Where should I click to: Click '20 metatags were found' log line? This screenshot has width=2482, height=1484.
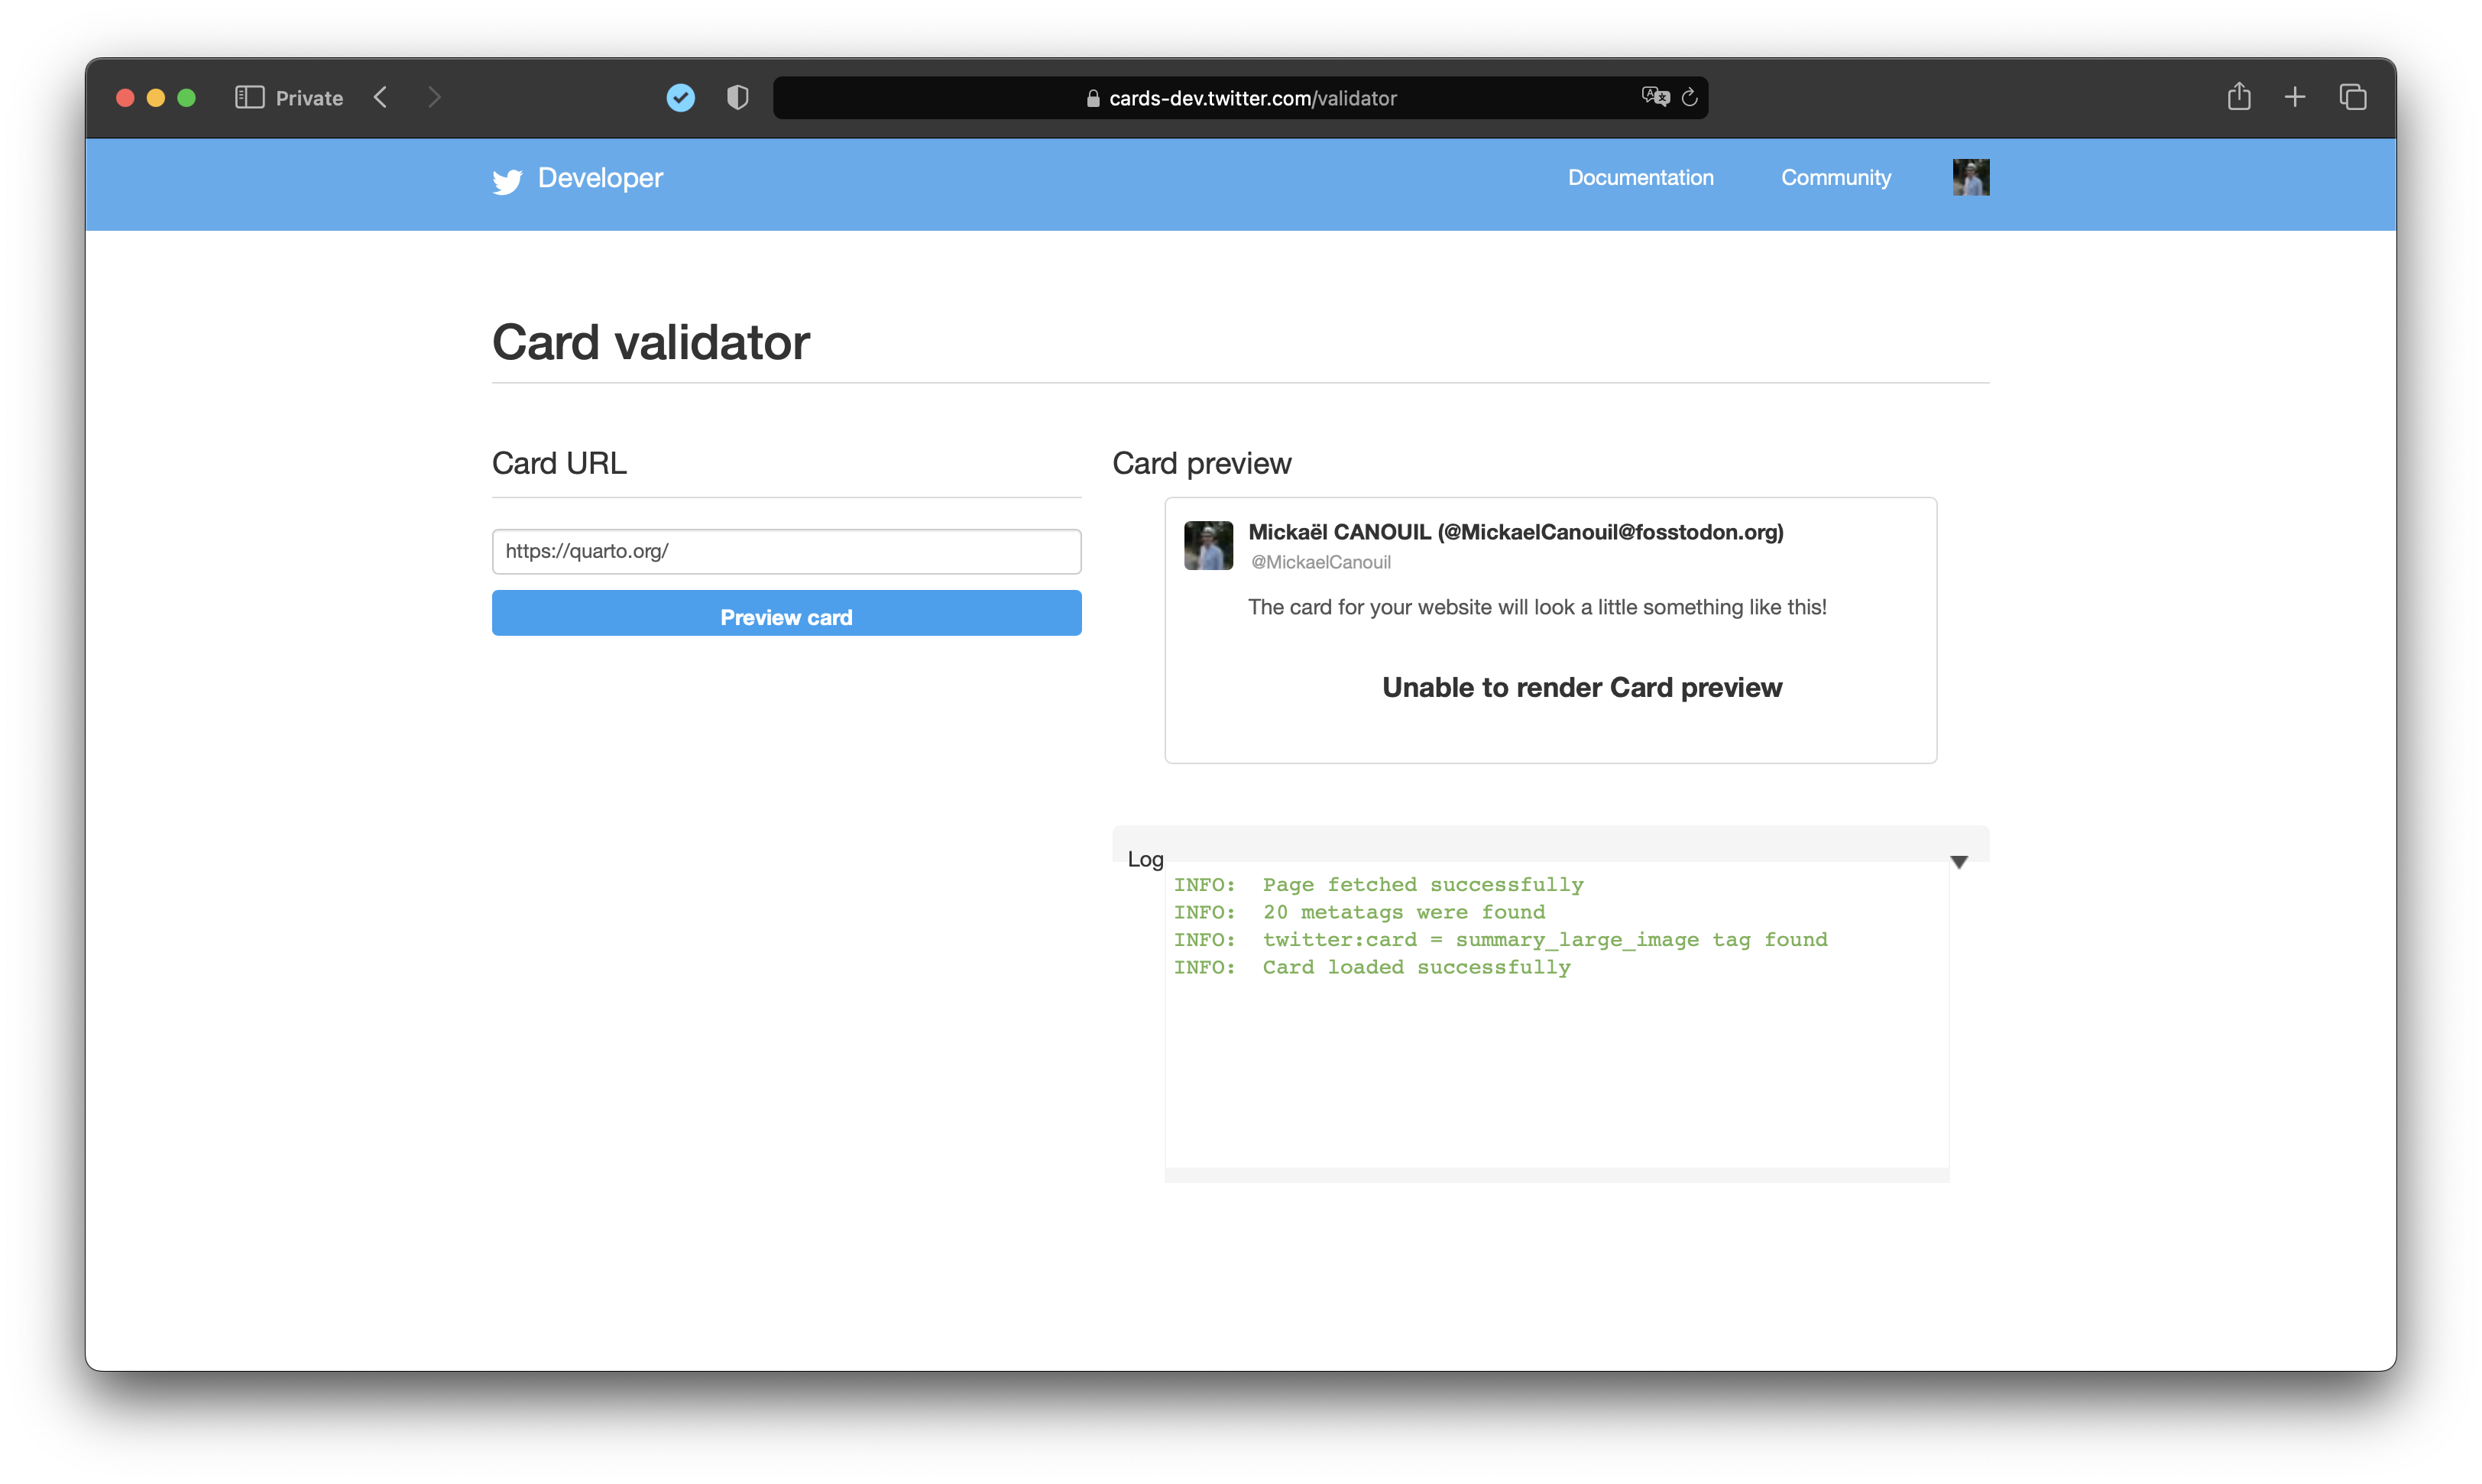[1403, 912]
